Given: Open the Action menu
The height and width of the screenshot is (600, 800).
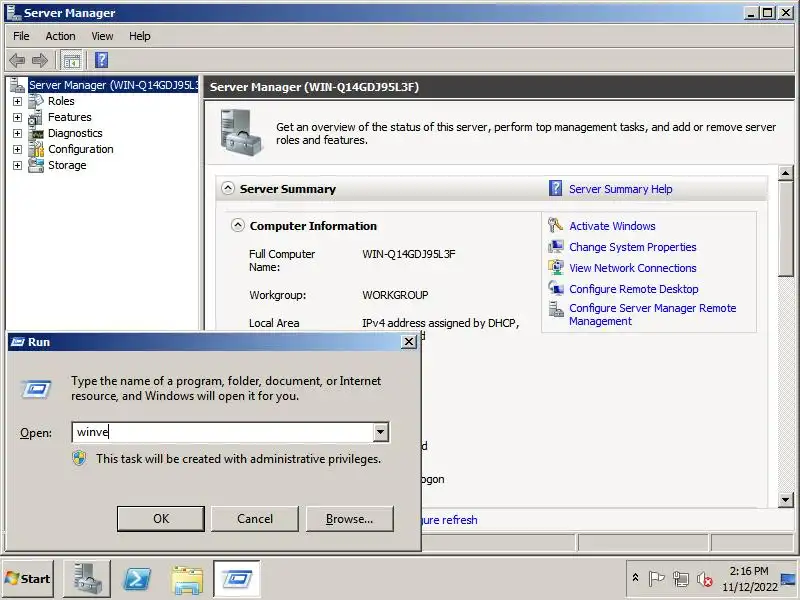Looking at the screenshot, I should (60, 36).
